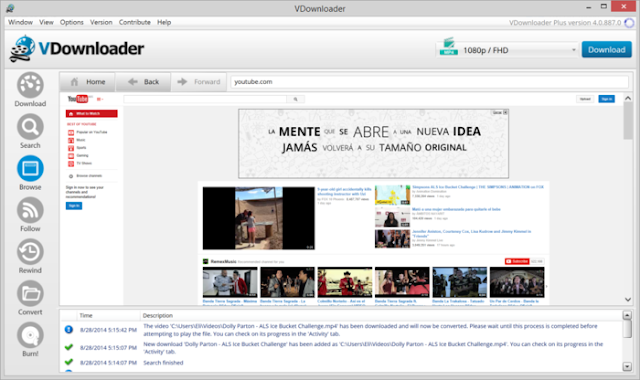Go Back in the embedded browser
The height and width of the screenshot is (380, 640).
[143, 82]
